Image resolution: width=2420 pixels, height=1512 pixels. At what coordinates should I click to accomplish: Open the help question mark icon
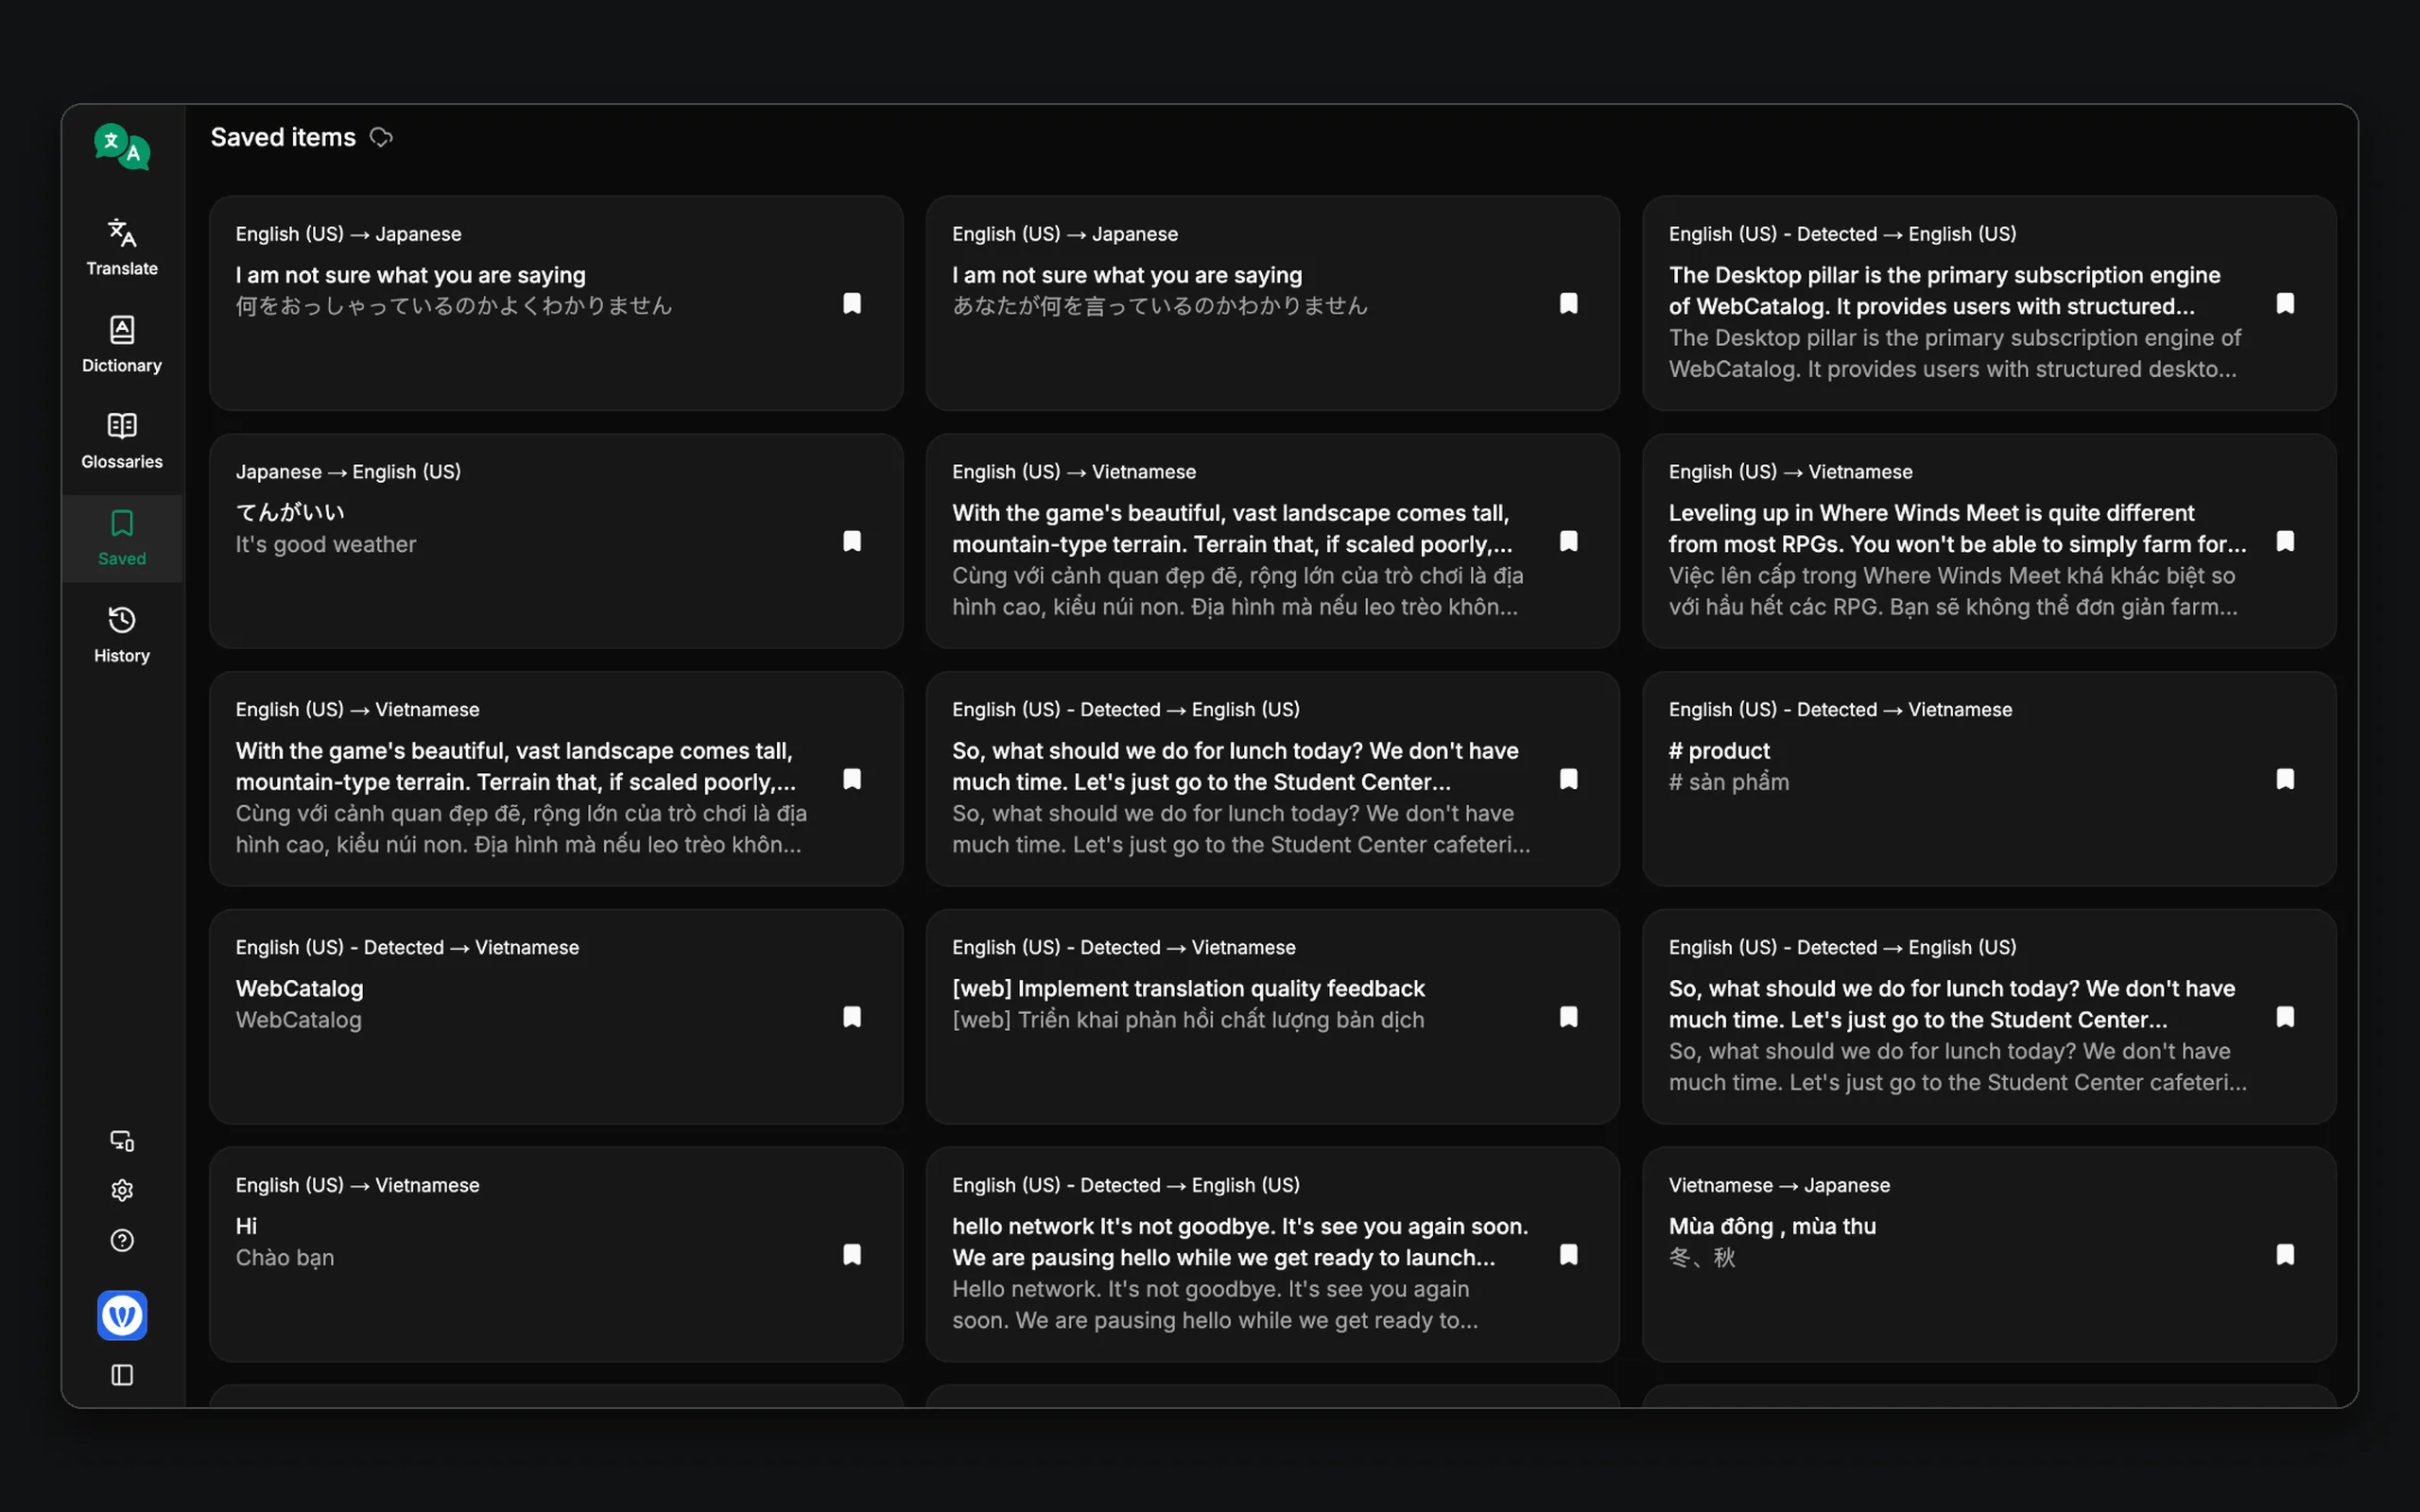tap(122, 1240)
